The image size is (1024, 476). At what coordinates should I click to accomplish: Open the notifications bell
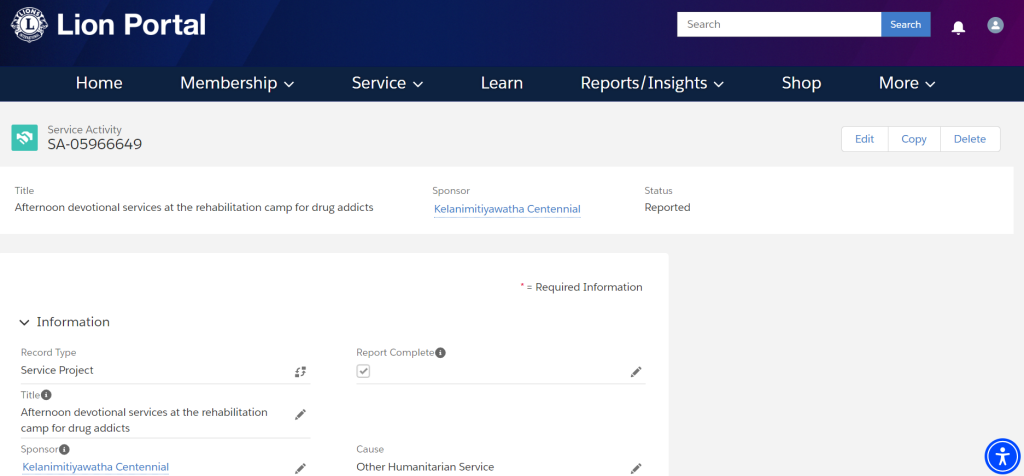[x=958, y=27]
